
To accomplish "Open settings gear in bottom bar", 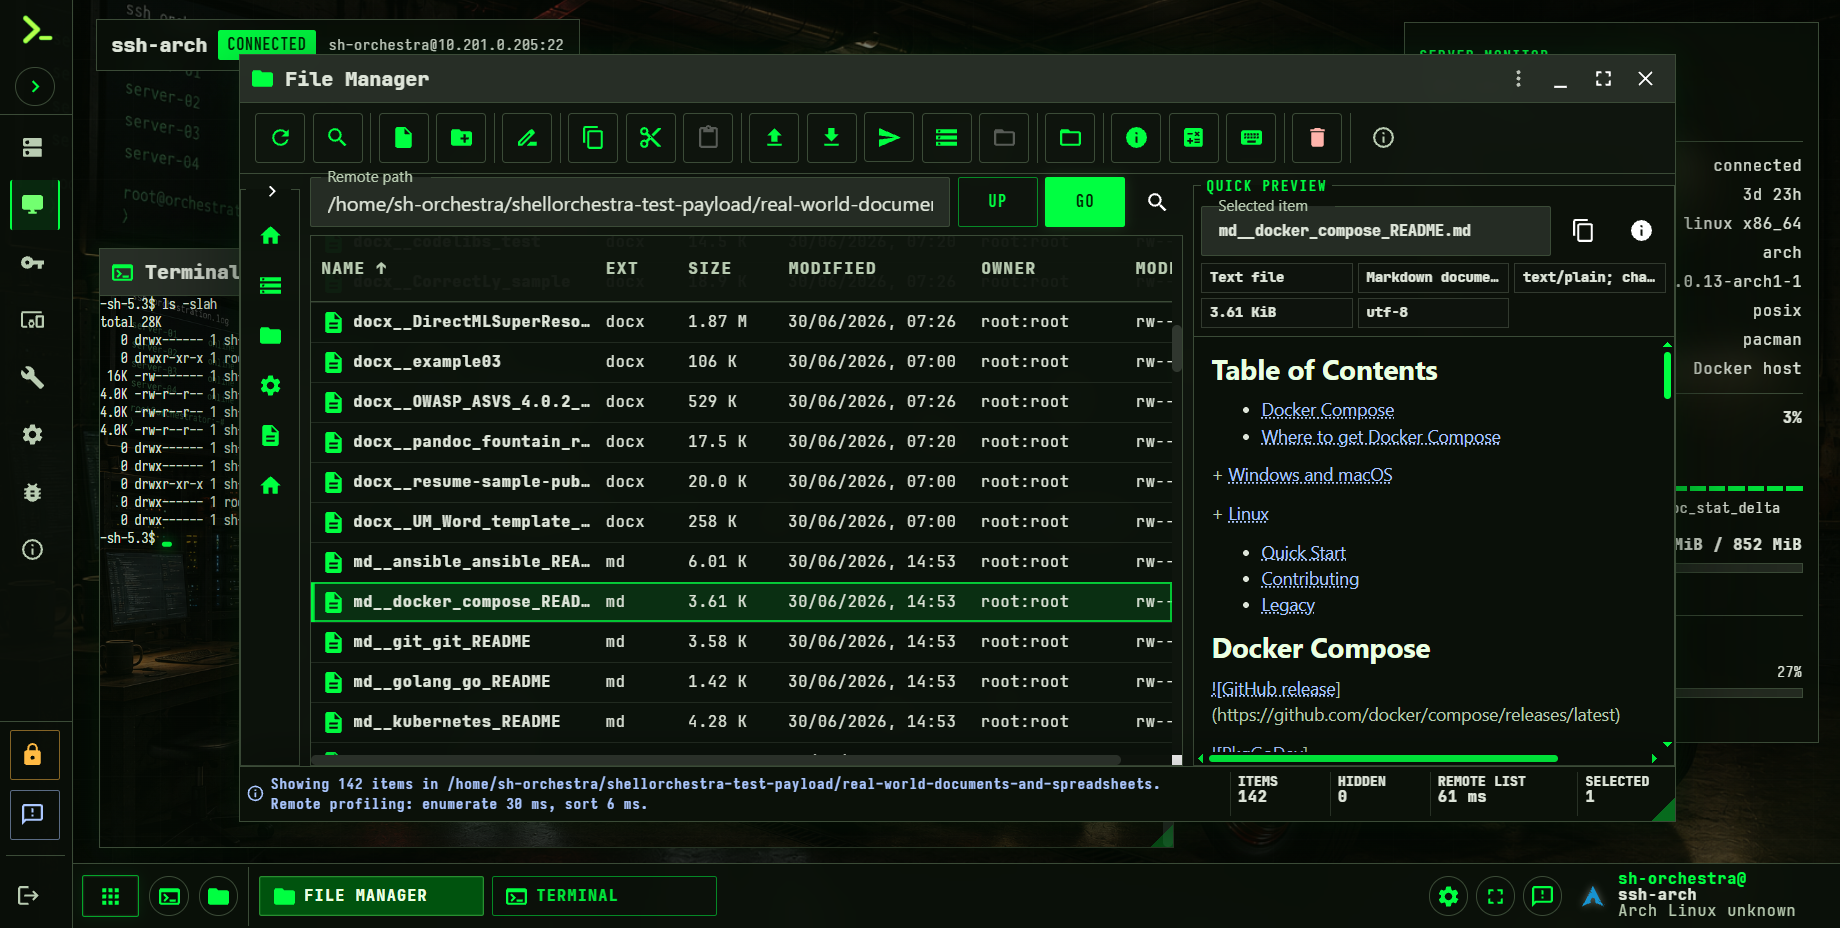I will tap(1448, 896).
